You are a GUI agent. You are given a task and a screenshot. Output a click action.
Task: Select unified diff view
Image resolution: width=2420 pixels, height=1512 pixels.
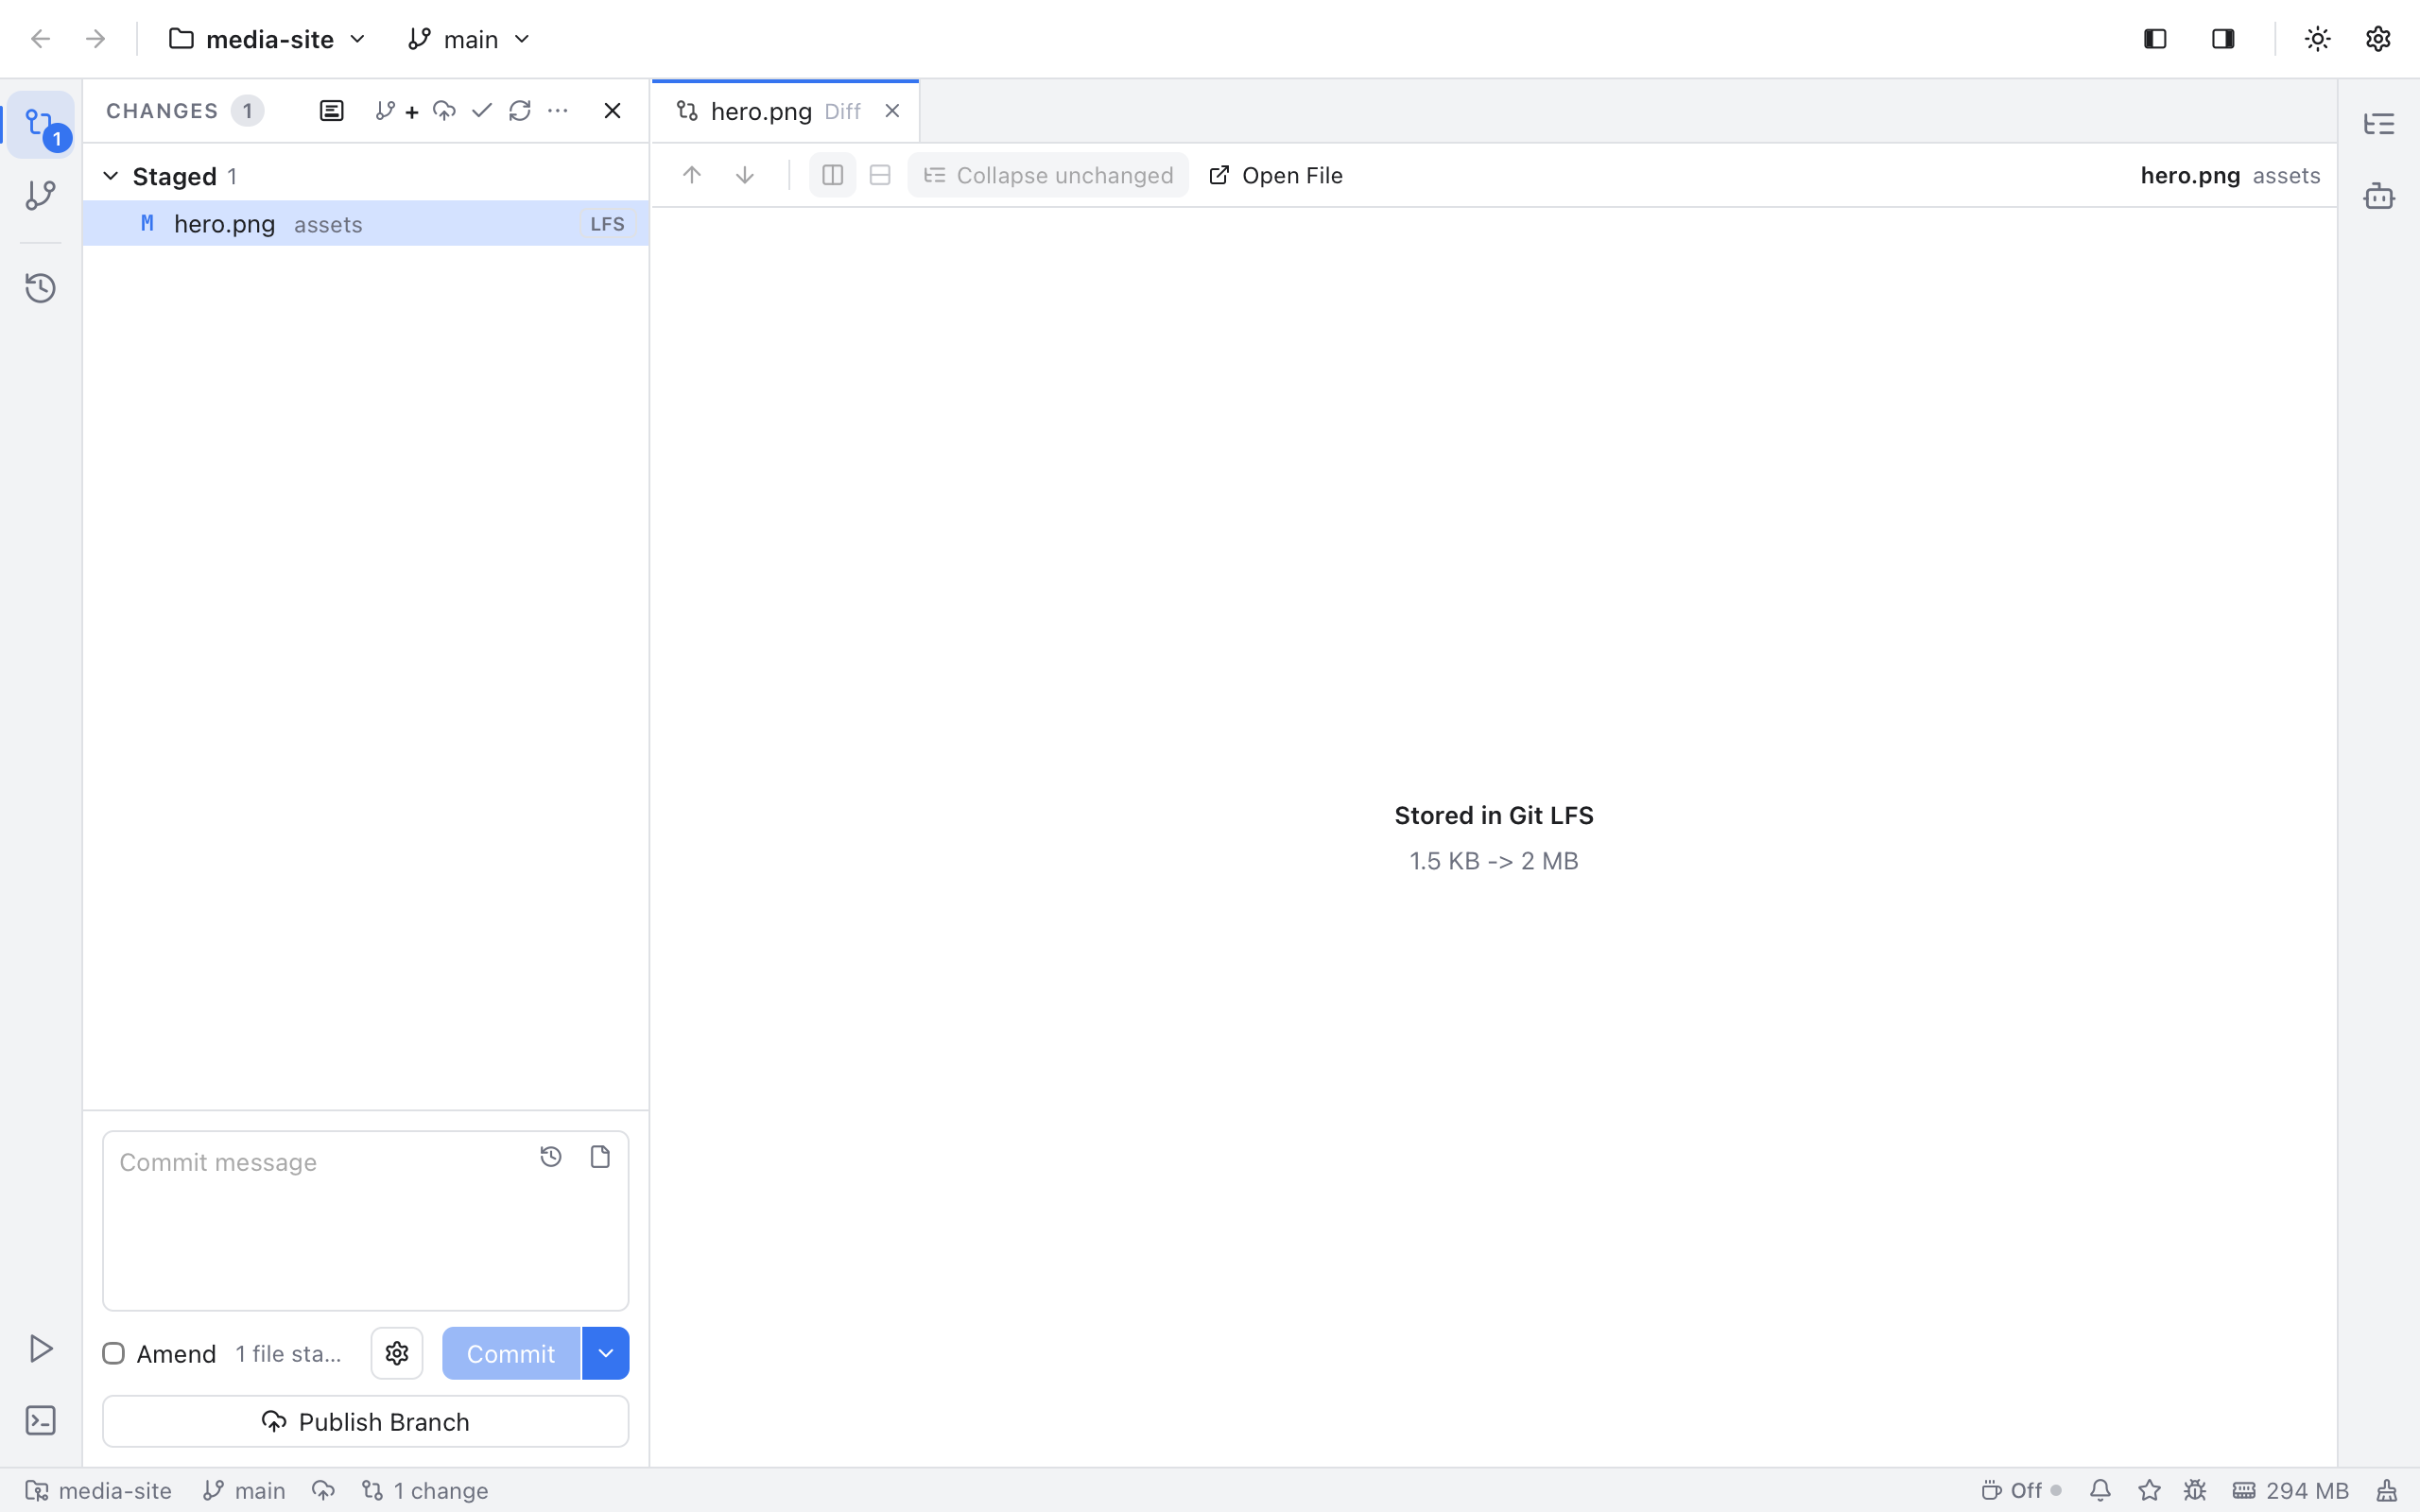(880, 175)
